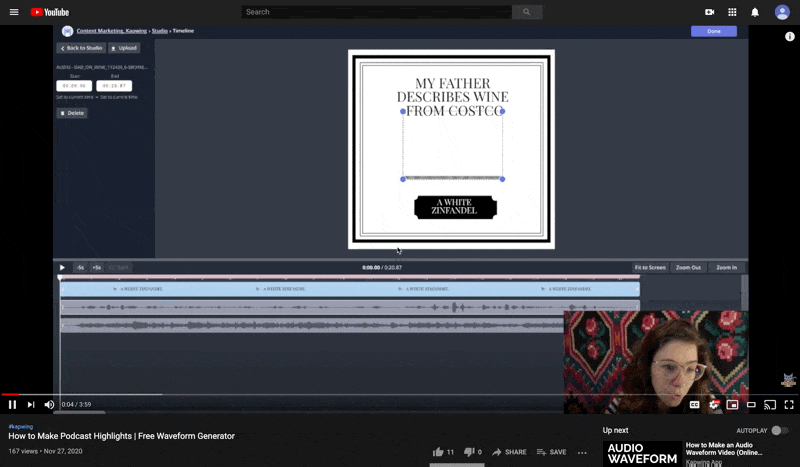
Task: Skip to the next video
Action: pyautogui.click(x=31, y=404)
